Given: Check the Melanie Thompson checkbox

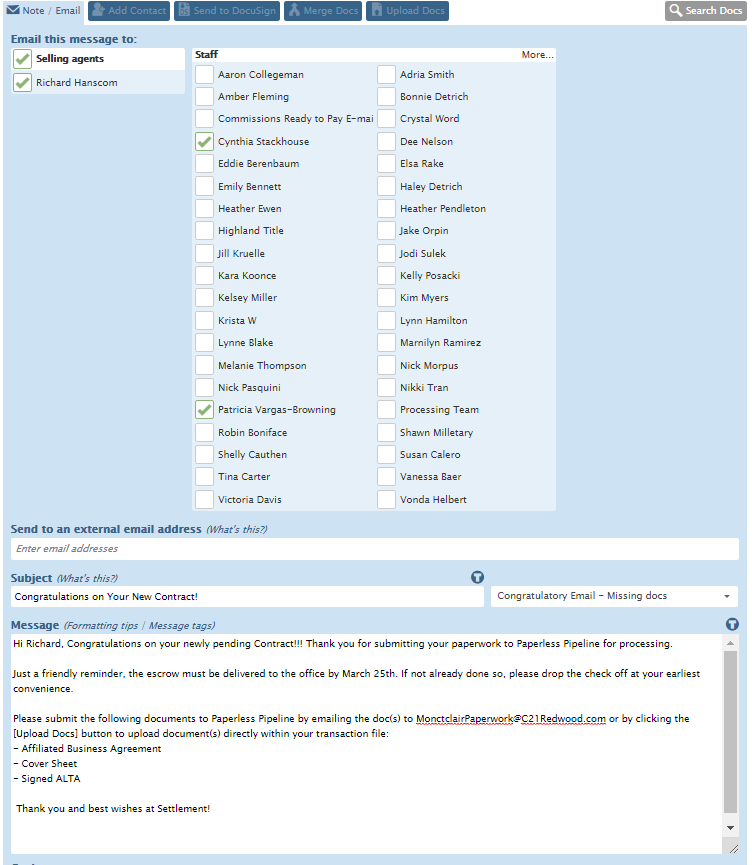Looking at the screenshot, I should pos(204,366).
